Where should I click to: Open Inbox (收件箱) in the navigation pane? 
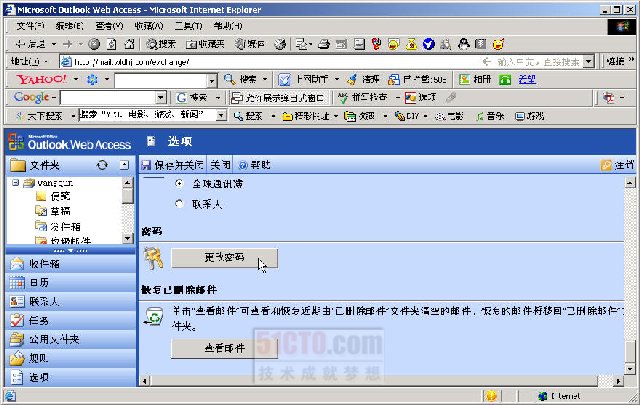pos(46,264)
